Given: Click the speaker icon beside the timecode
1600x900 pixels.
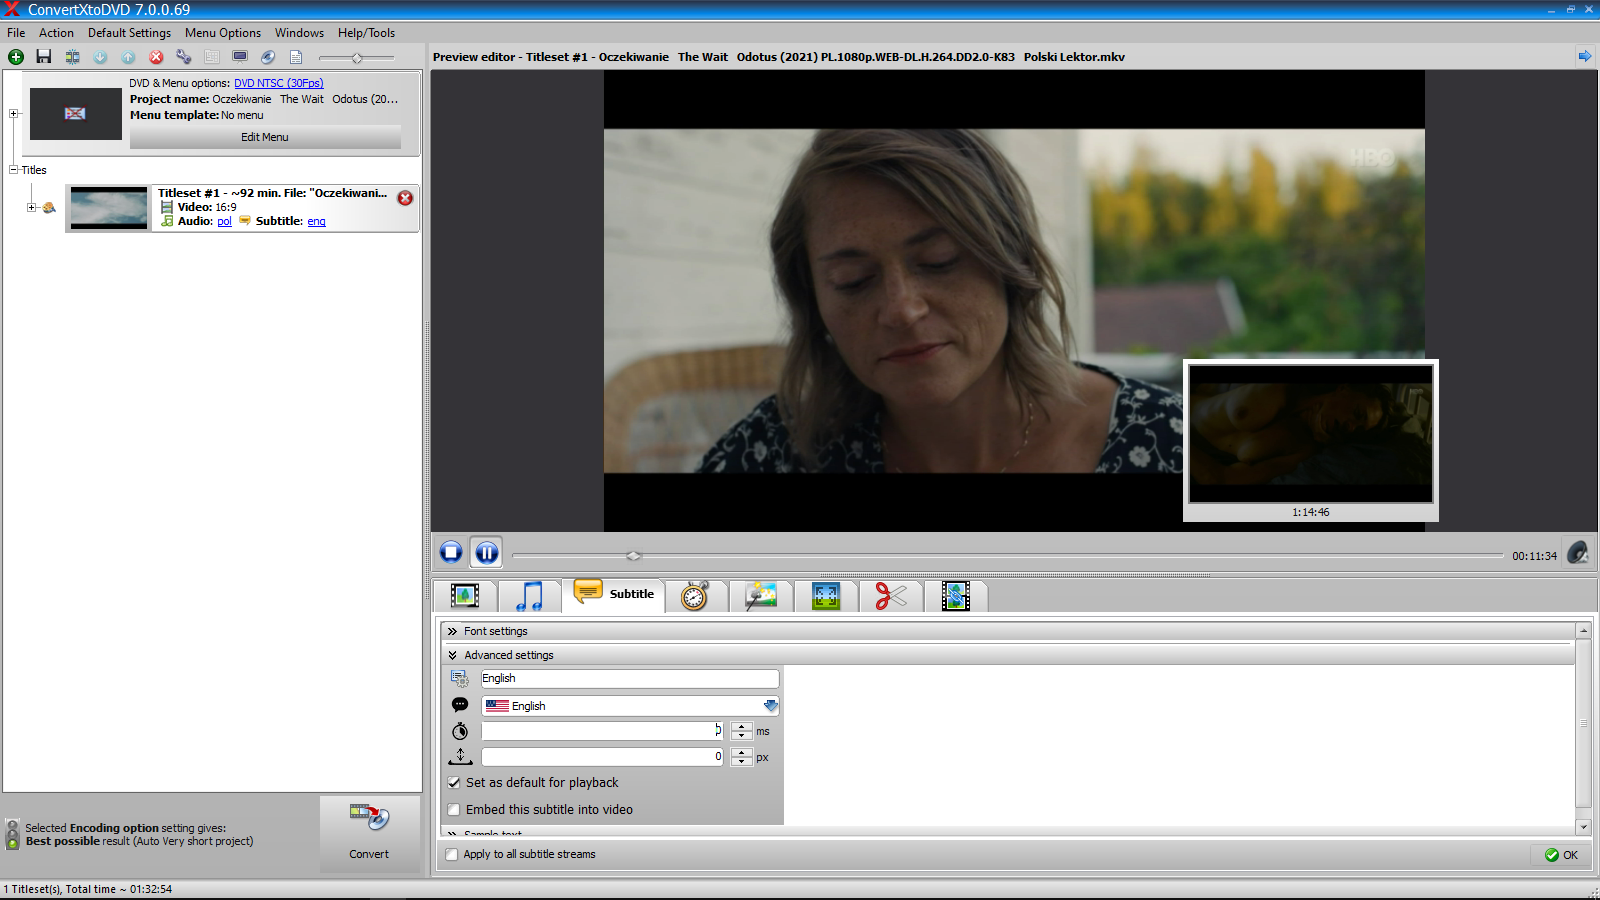Looking at the screenshot, I should (1578, 552).
